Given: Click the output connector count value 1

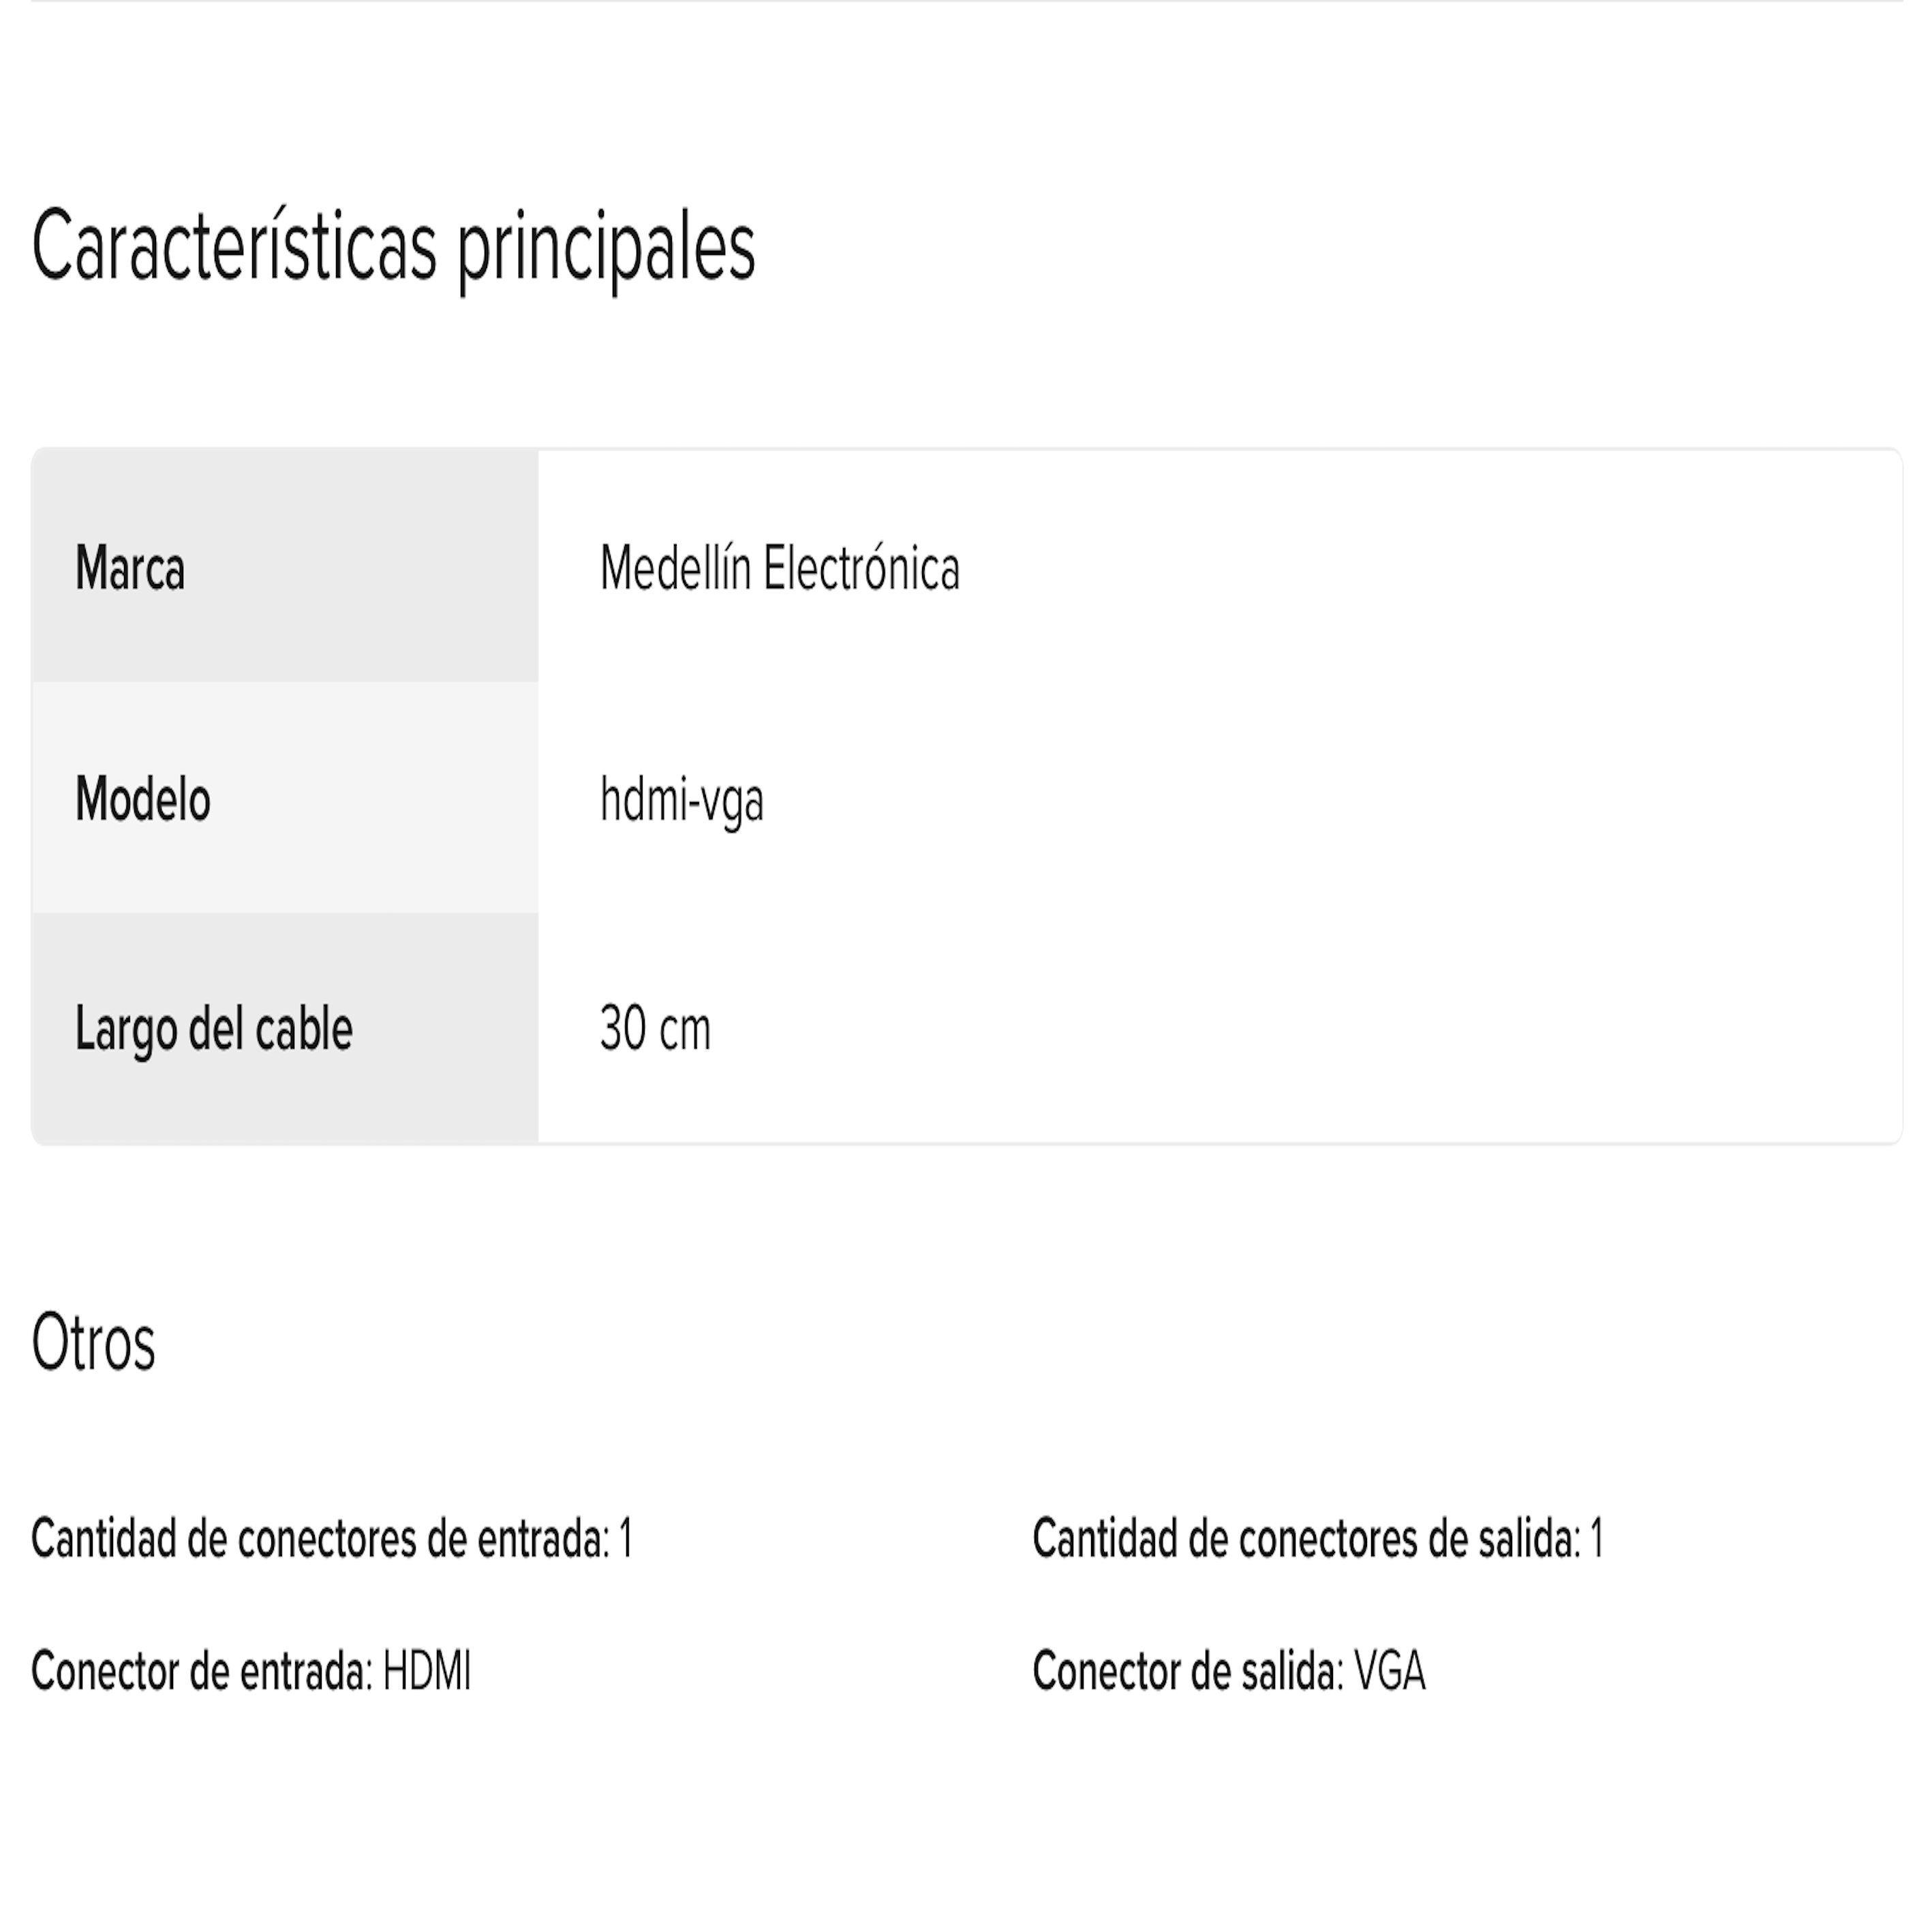Looking at the screenshot, I should click(1597, 1538).
